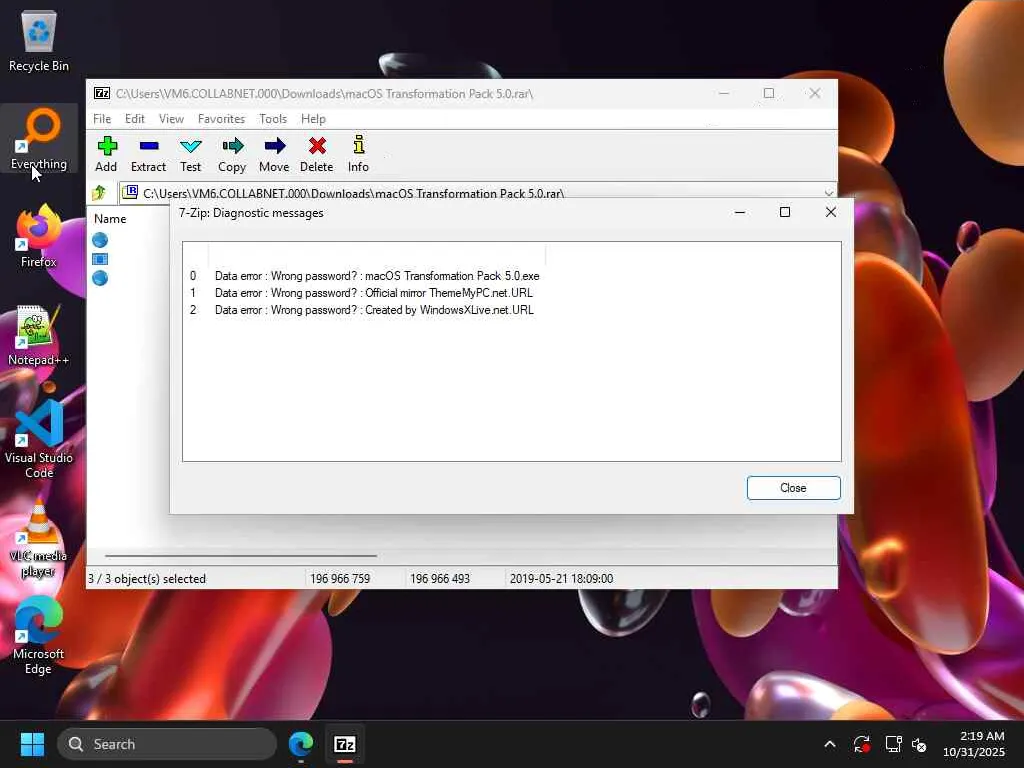Screen dimensions: 1024x768
Task: Open the Help menu
Action: pos(313,119)
